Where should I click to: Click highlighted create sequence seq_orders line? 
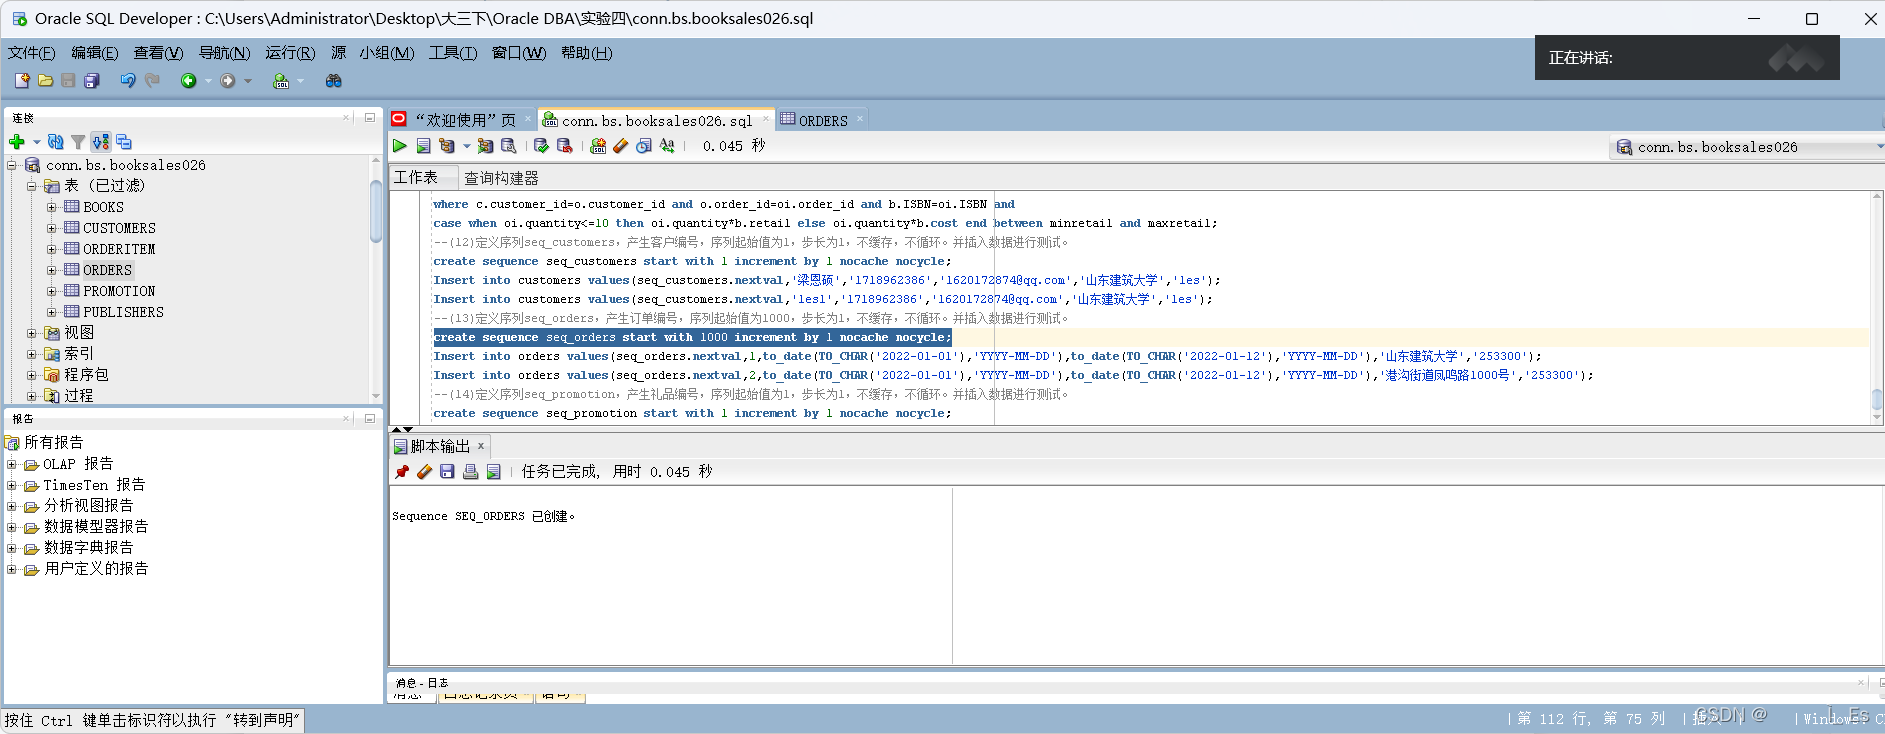point(692,337)
